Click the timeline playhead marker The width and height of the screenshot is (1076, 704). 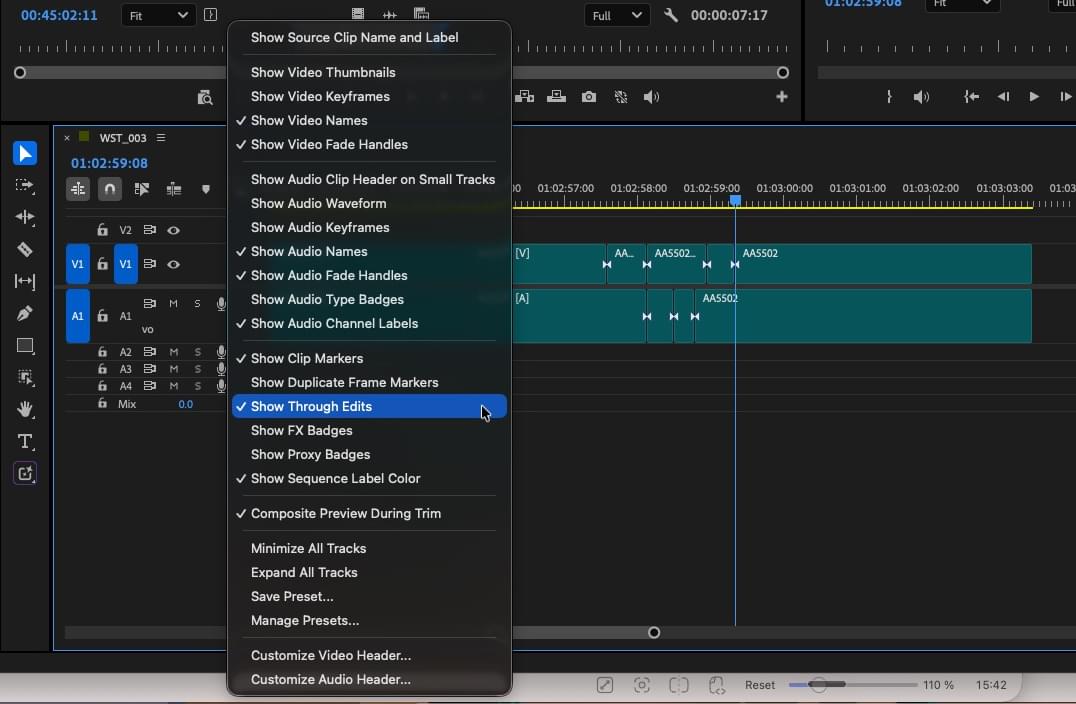point(735,200)
